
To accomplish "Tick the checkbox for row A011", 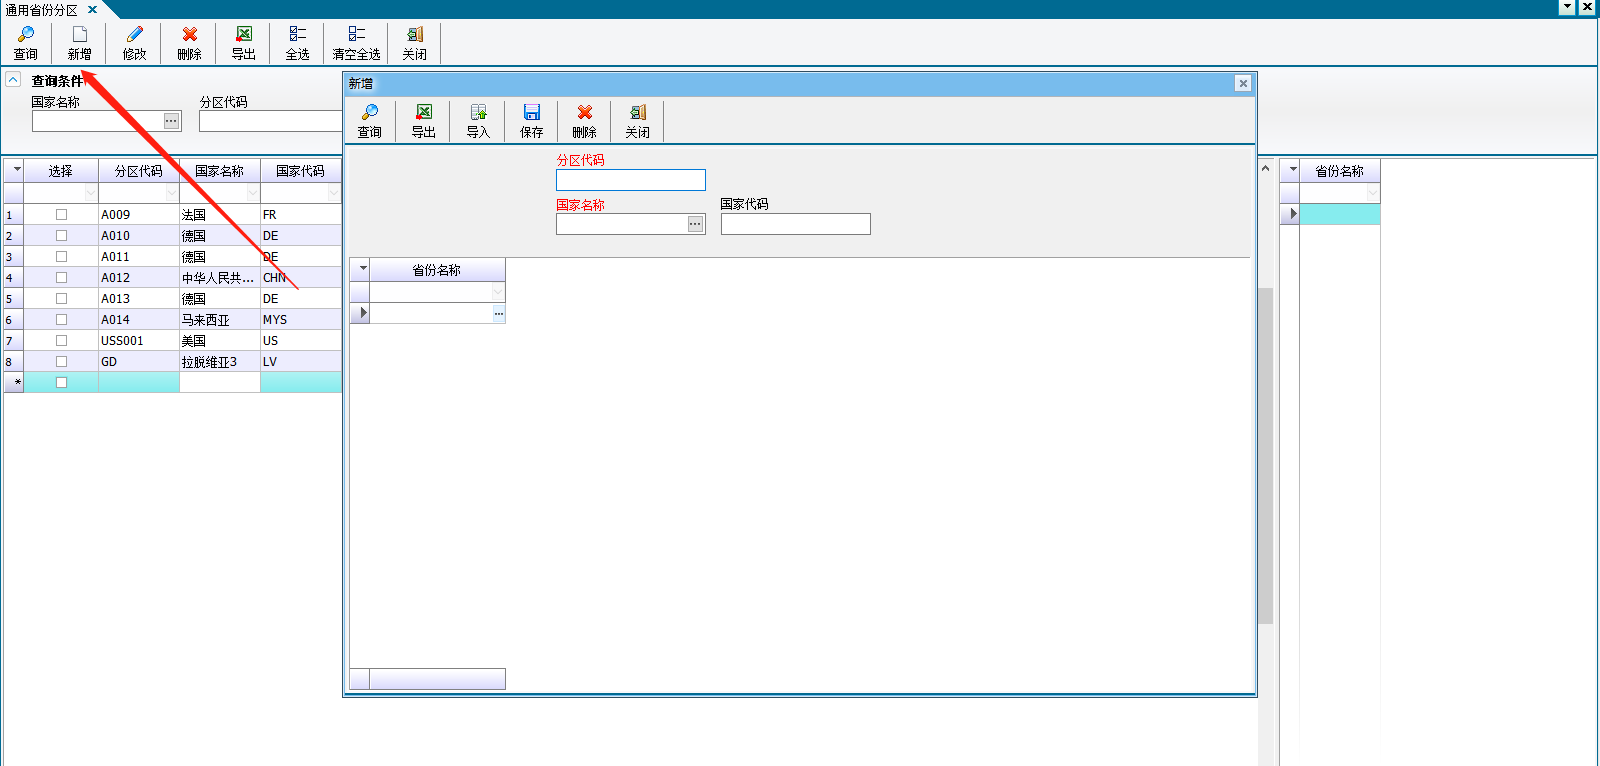I will click(61, 256).
